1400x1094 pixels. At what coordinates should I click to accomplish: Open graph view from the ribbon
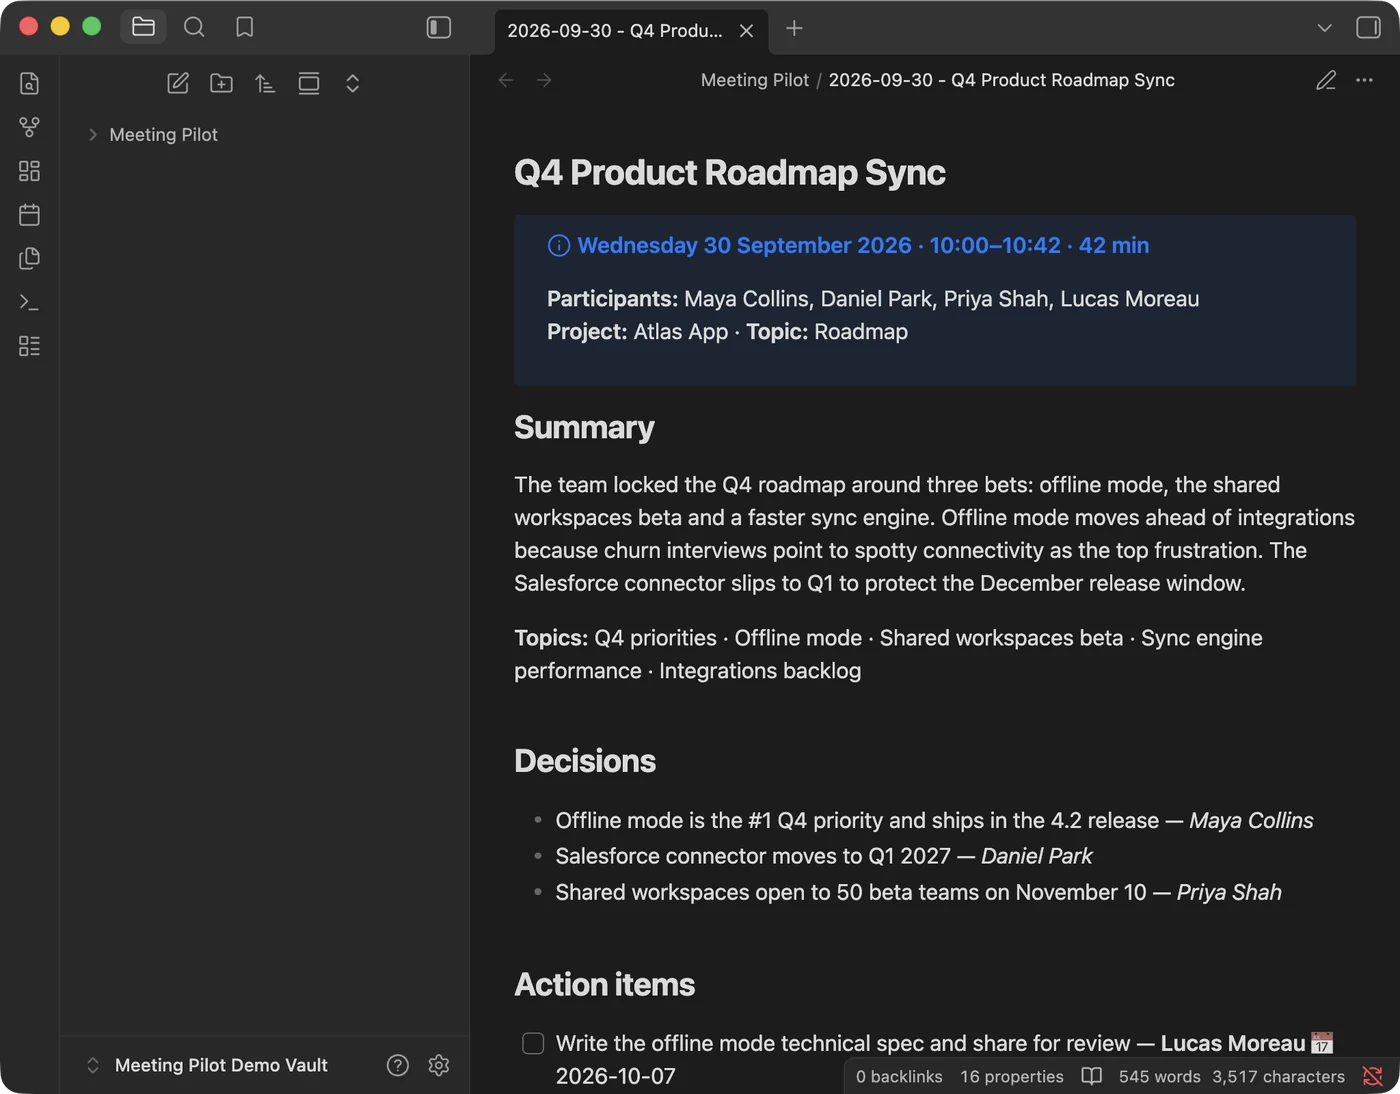click(x=30, y=127)
